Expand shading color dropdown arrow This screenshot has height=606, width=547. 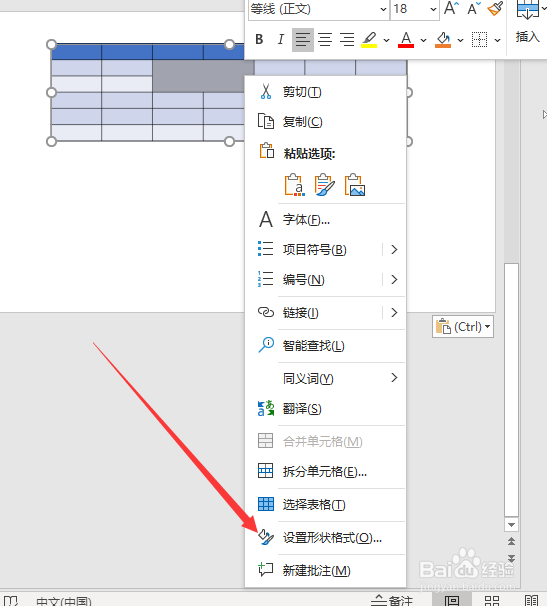point(460,40)
